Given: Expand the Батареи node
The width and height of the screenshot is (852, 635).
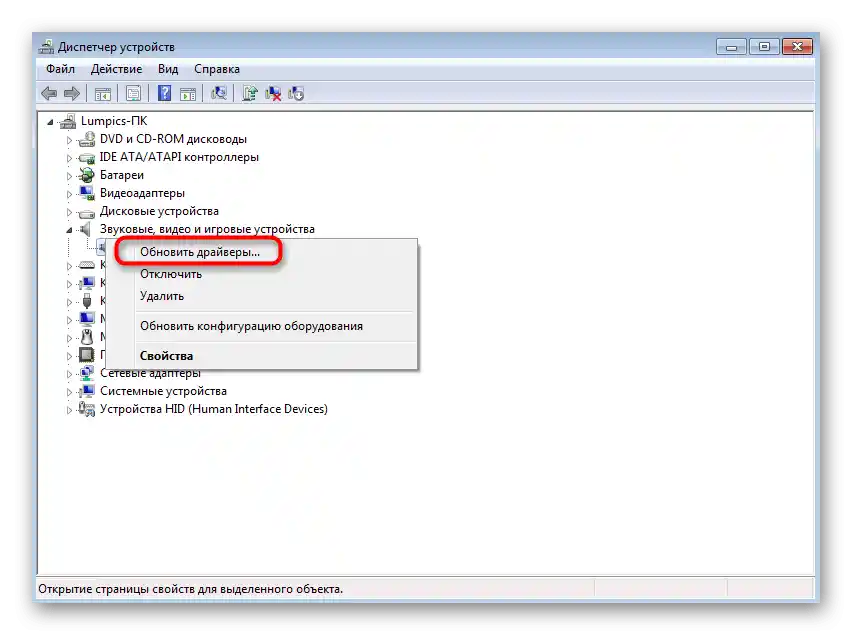Looking at the screenshot, I should (x=69, y=176).
